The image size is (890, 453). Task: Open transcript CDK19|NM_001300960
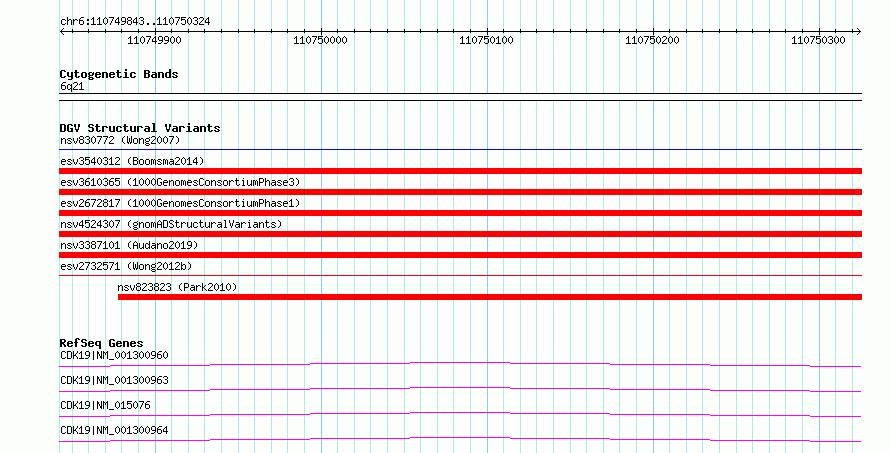pos(114,355)
